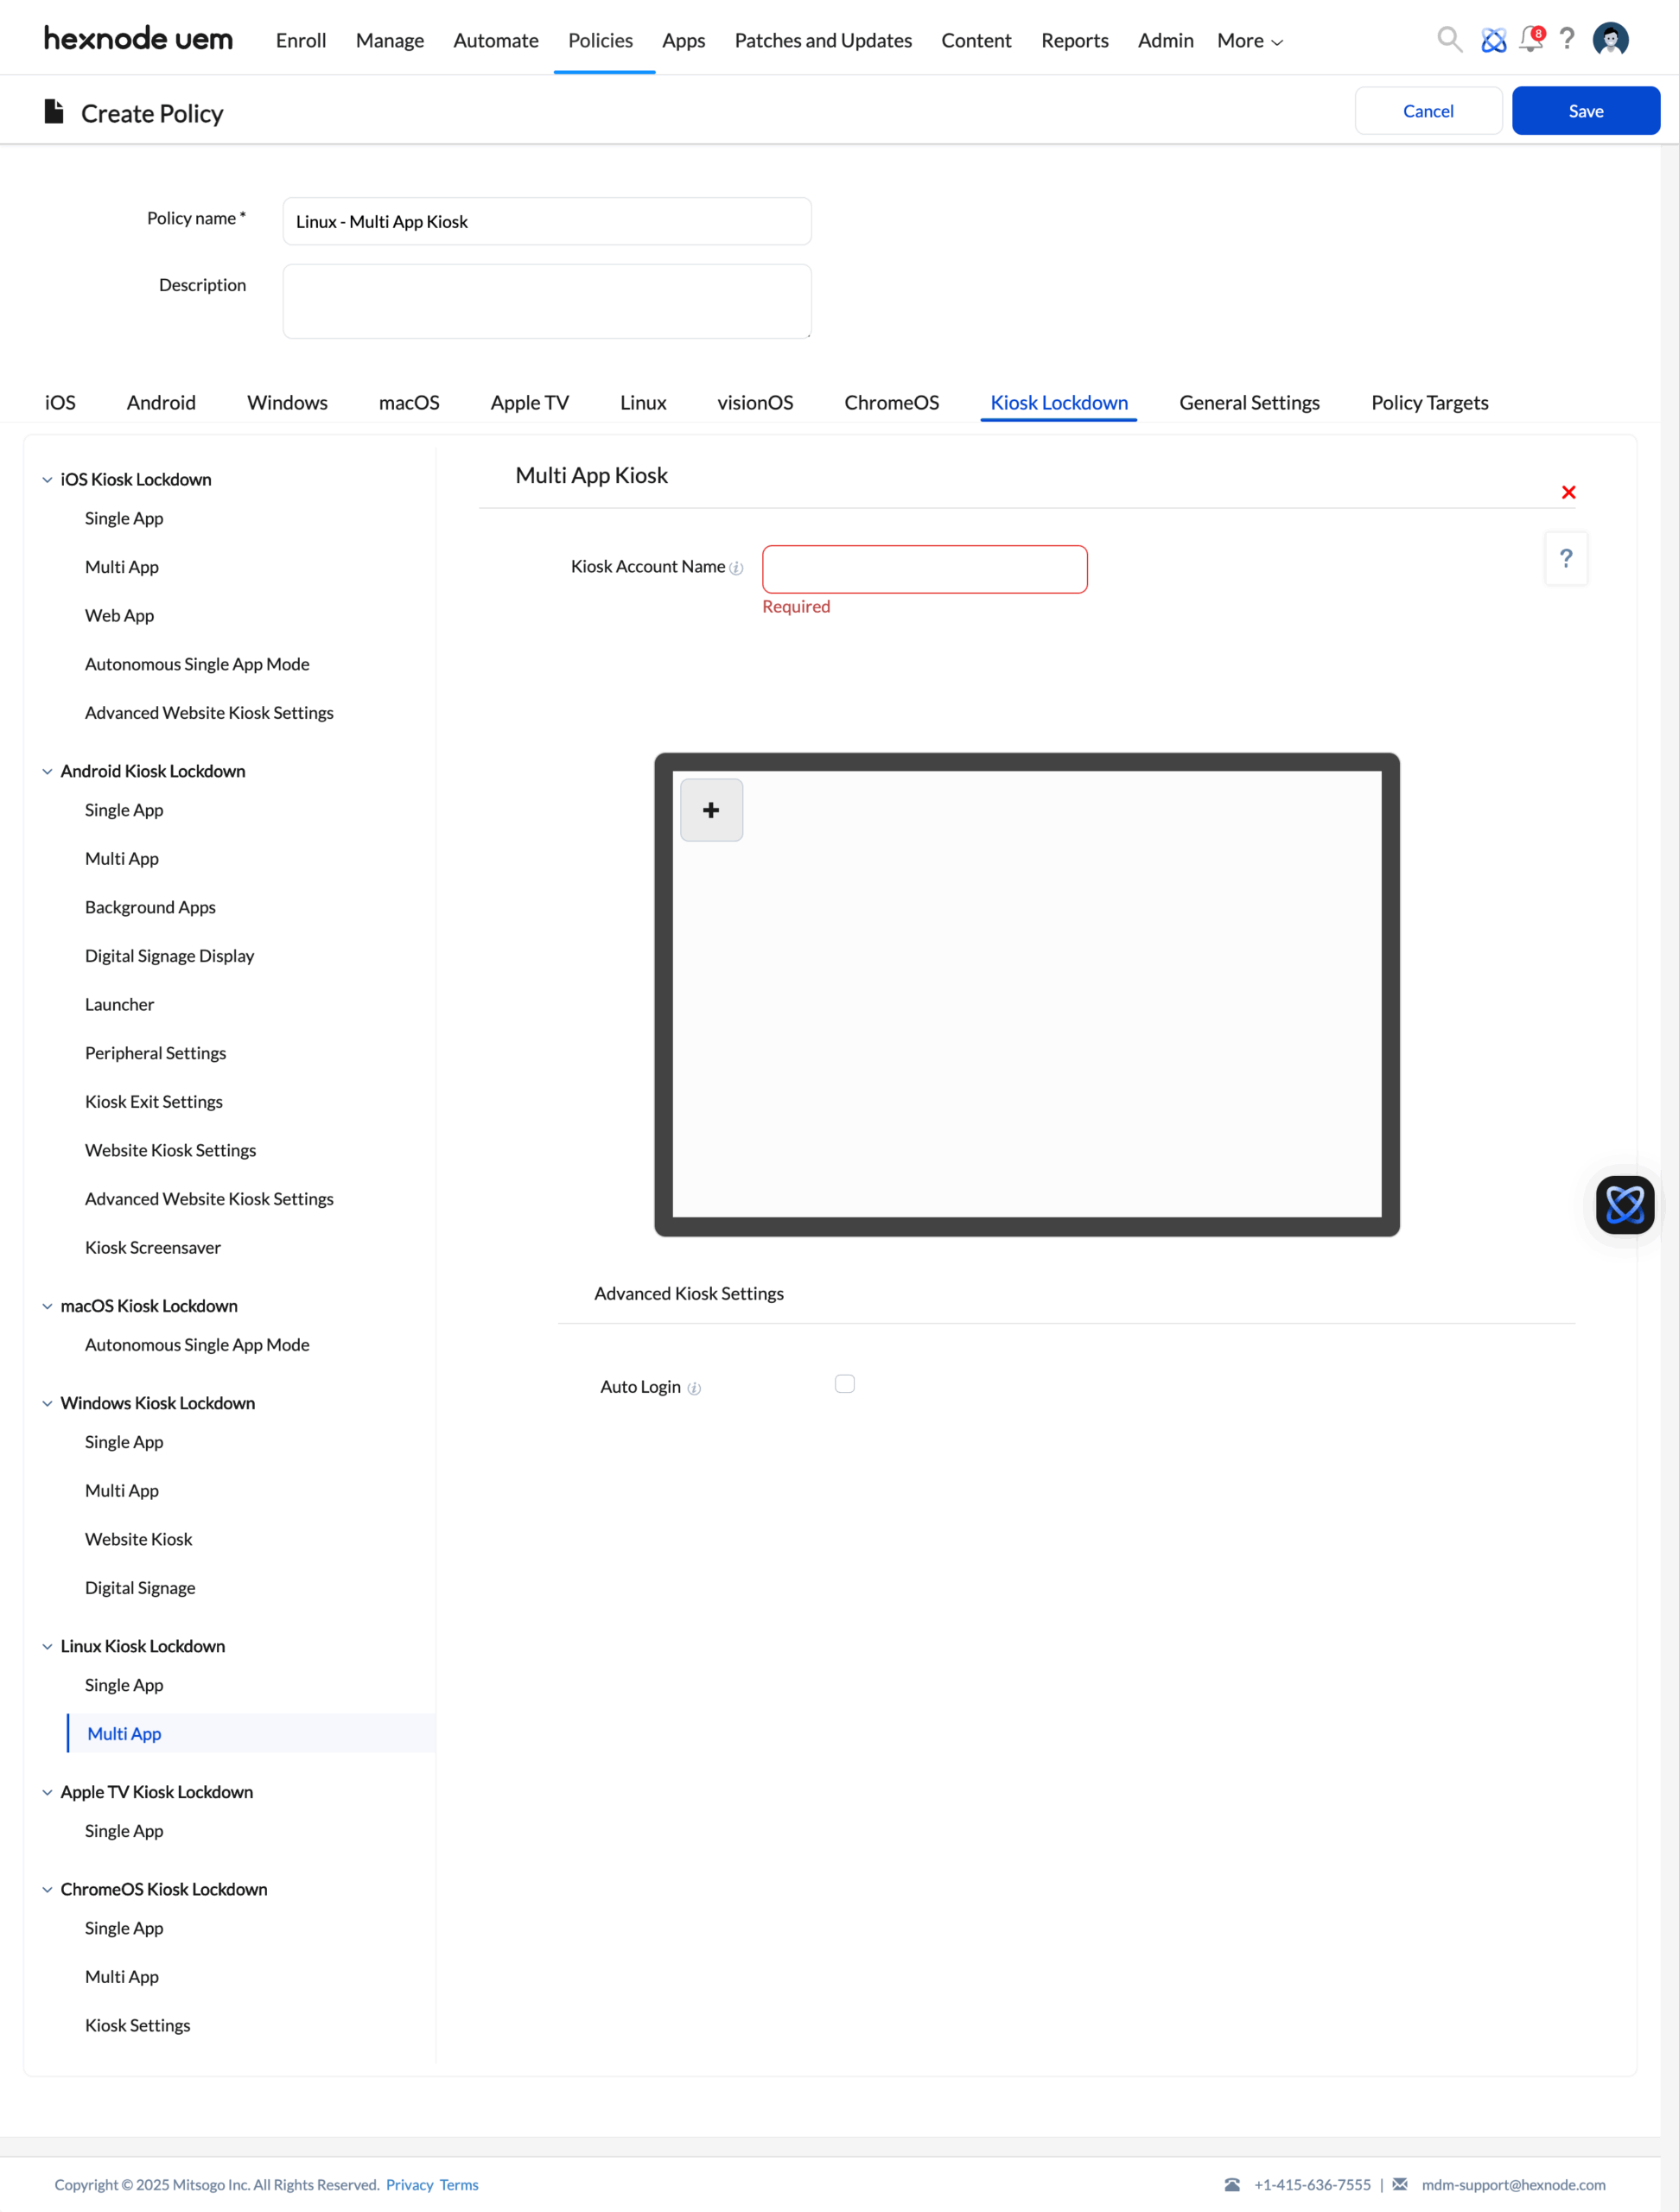Select Website Kiosk Settings under Android

tap(170, 1150)
